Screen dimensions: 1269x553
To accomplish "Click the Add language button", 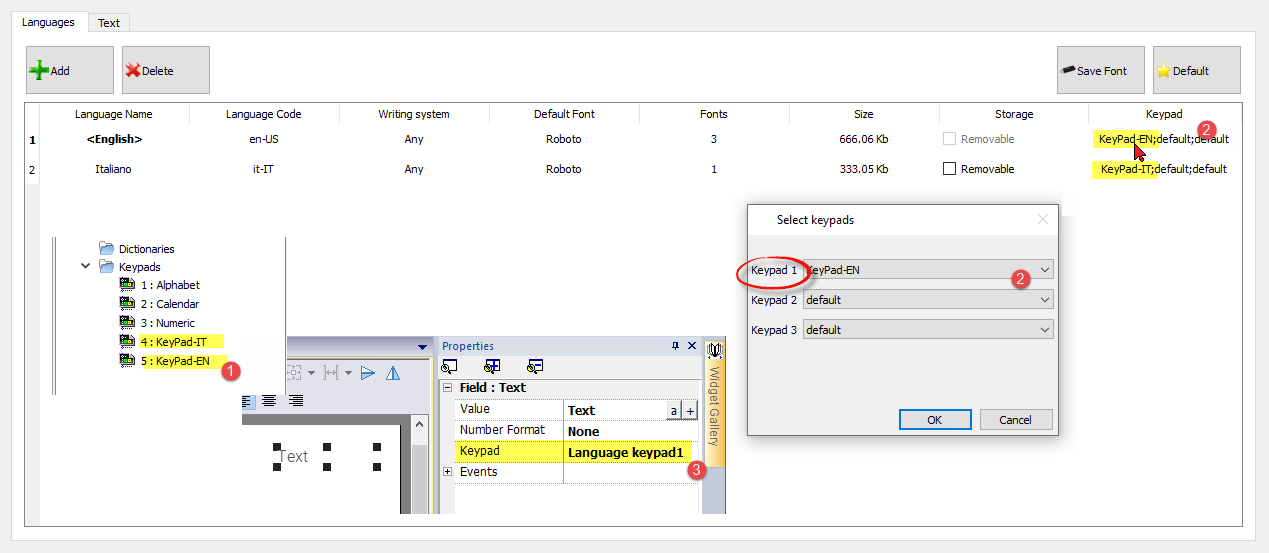I will pyautogui.click(x=70, y=70).
